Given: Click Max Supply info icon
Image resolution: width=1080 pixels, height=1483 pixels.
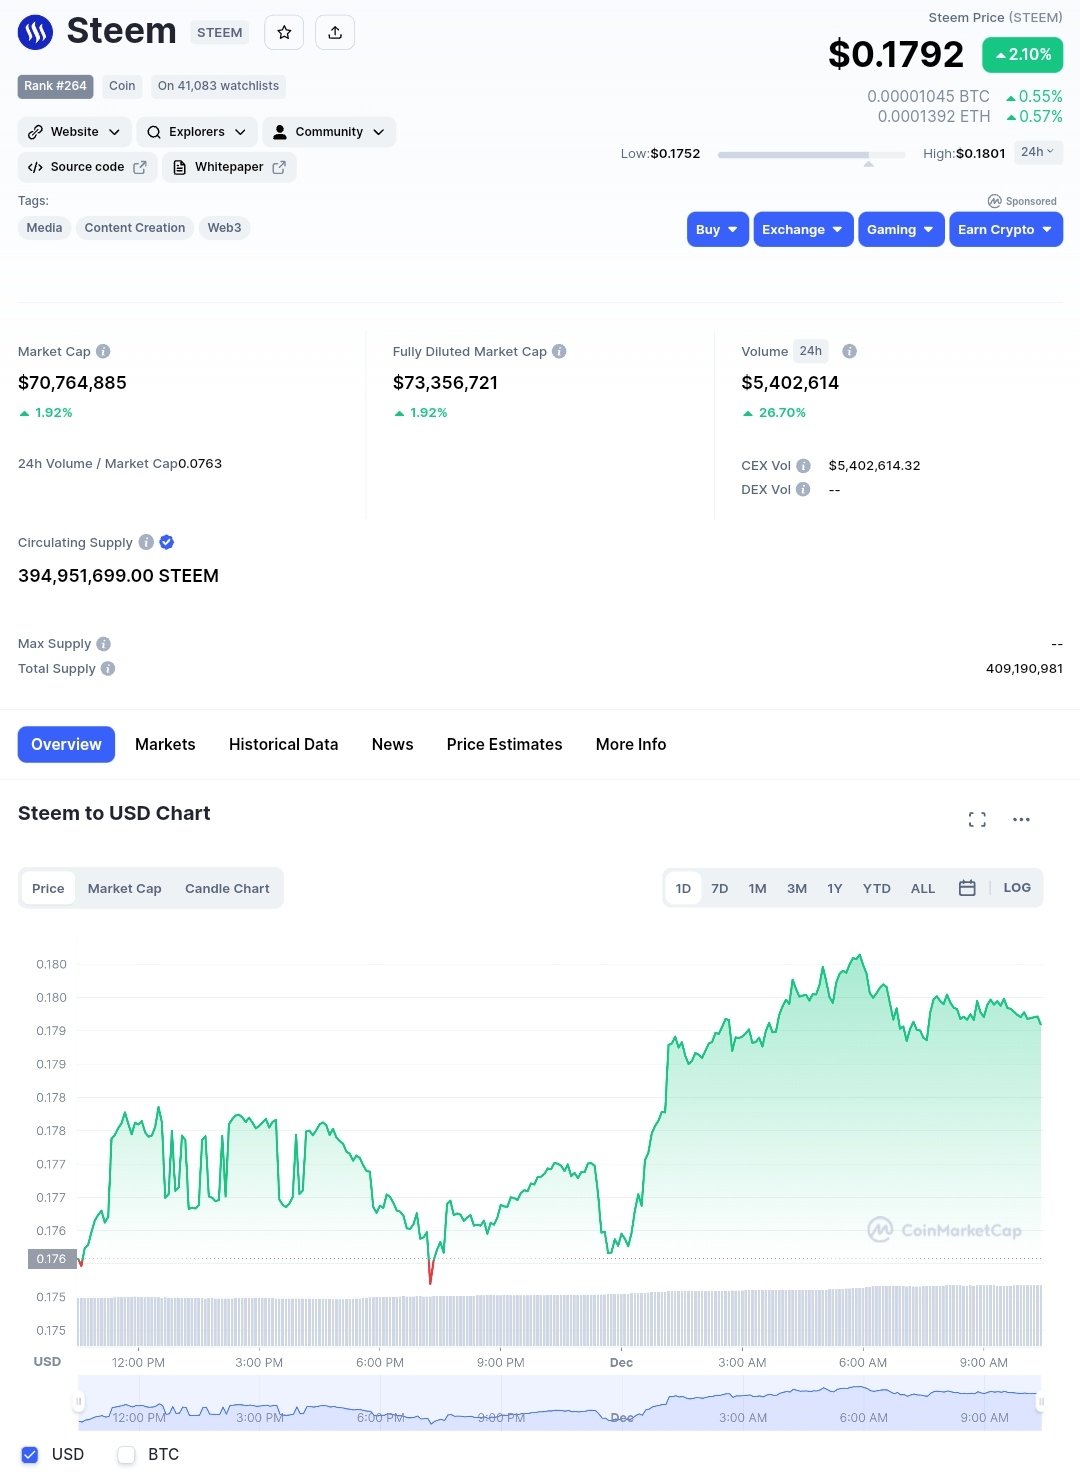Looking at the screenshot, I should (x=103, y=644).
